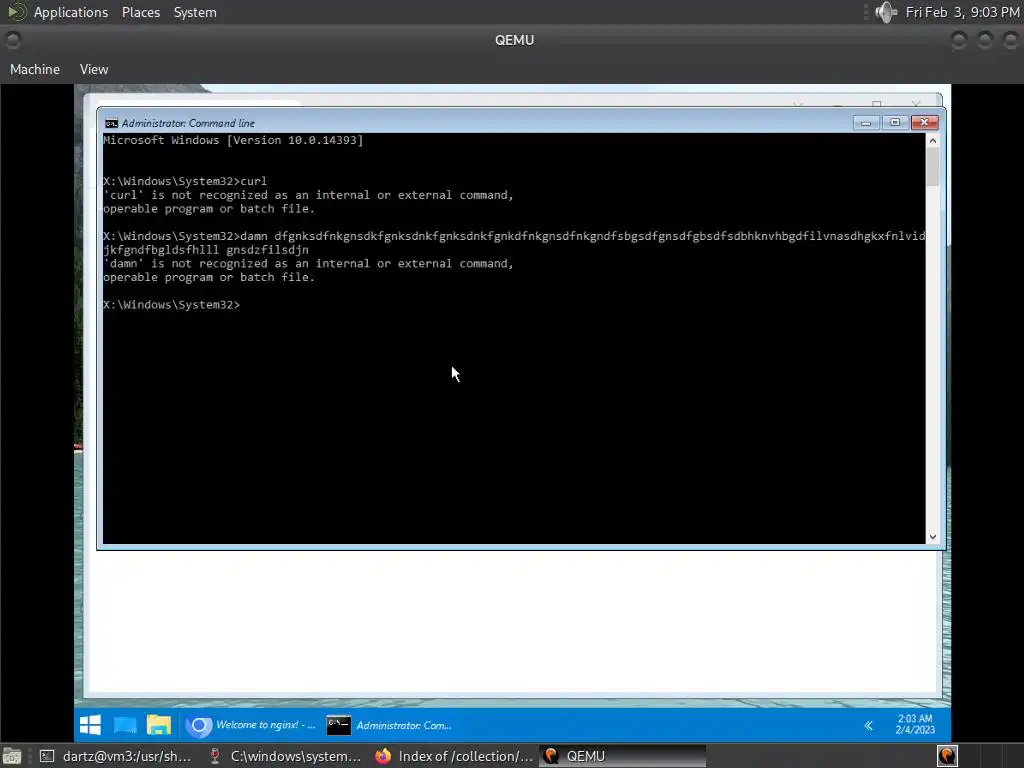
Task: Maximize the Administrator Command line window
Action: tap(895, 123)
